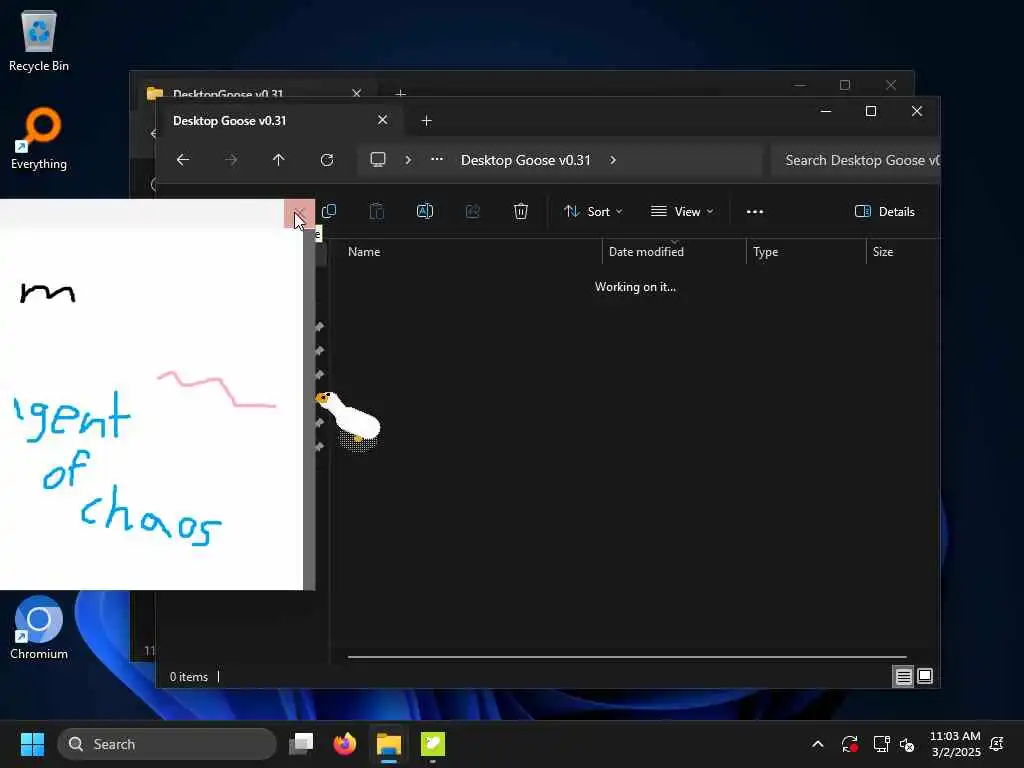The height and width of the screenshot is (768, 1024).
Task: Open Task View on taskbar
Action: point(302,744)
